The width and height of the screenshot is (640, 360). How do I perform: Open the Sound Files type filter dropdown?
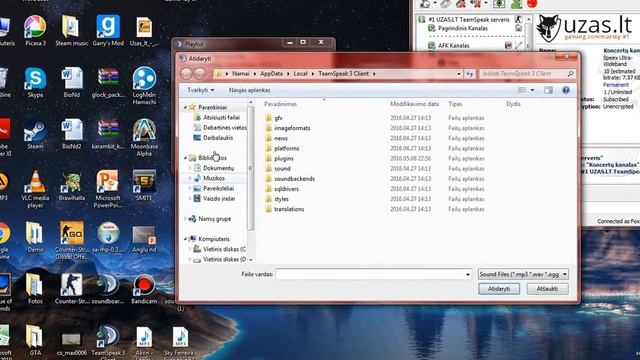(523, 274)
